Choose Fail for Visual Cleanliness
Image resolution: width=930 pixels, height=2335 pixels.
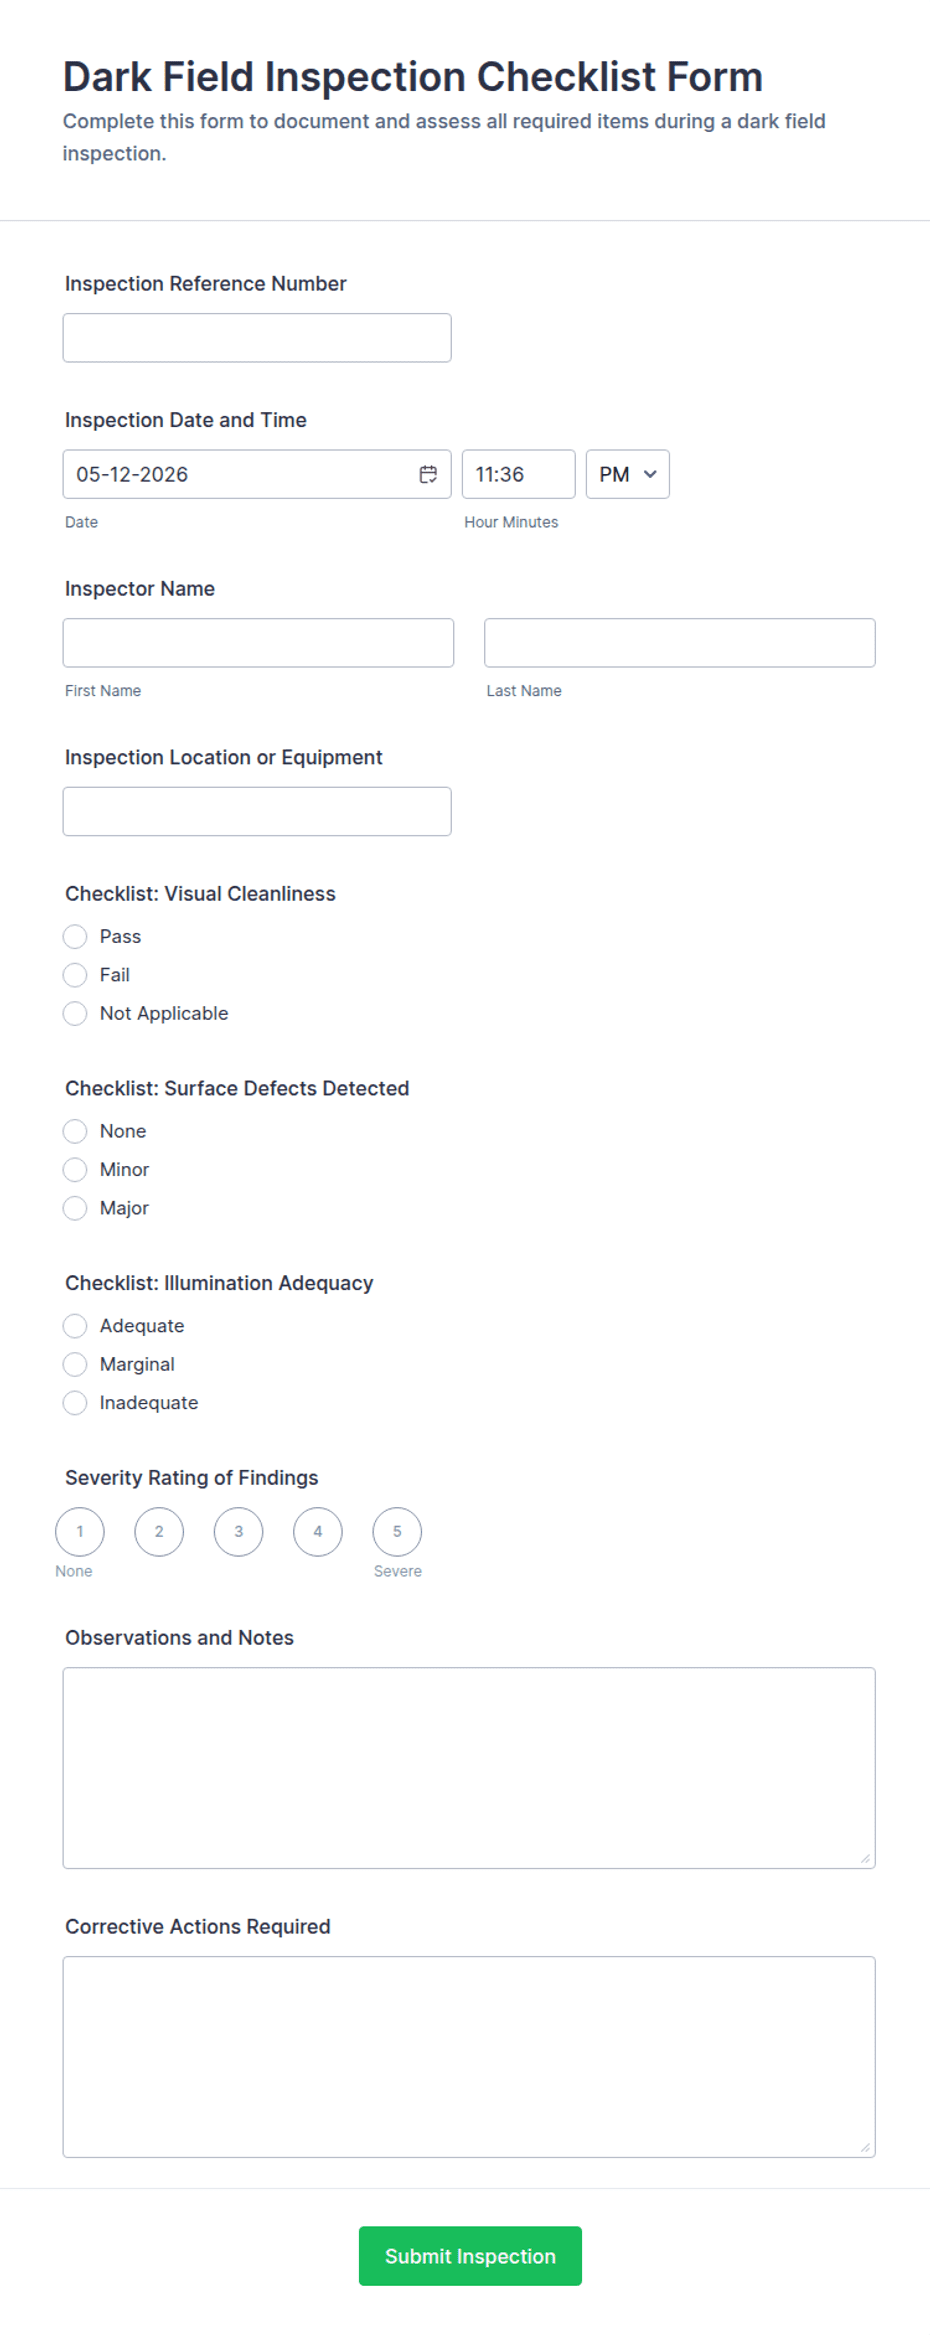coord(75,975)
